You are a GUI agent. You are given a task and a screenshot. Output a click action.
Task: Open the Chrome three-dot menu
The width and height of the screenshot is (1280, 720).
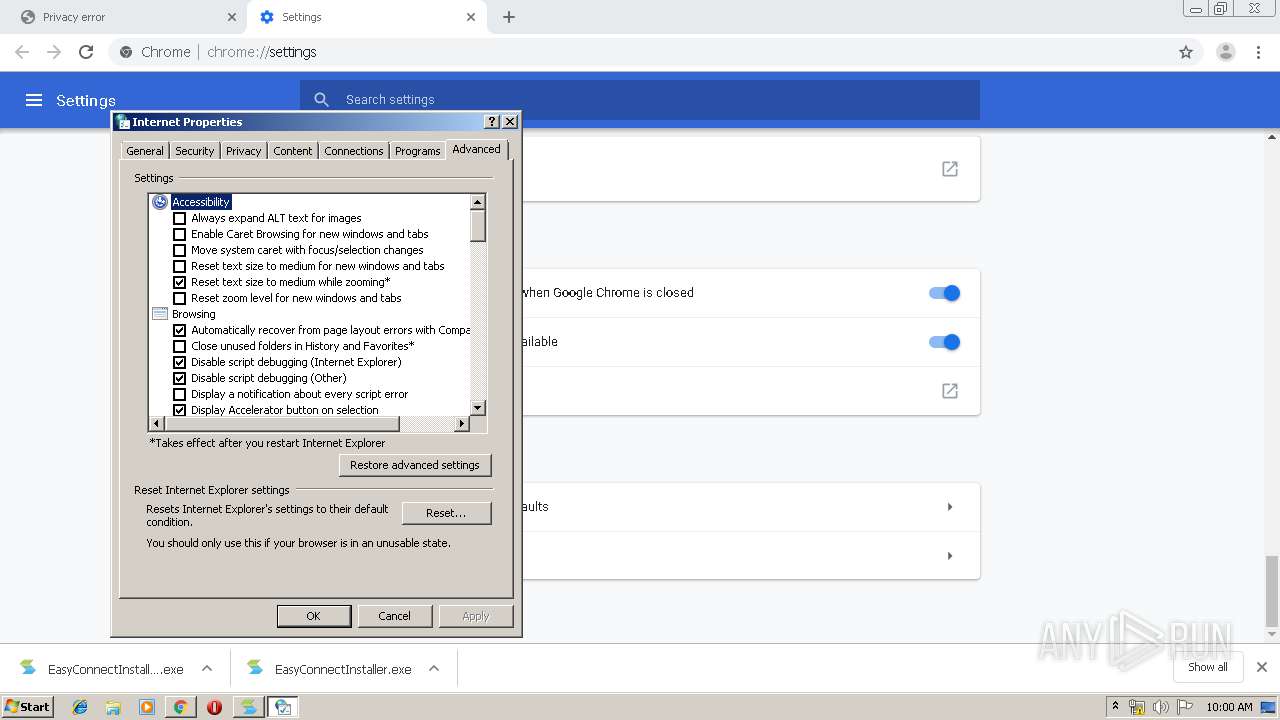(1259, 52)
